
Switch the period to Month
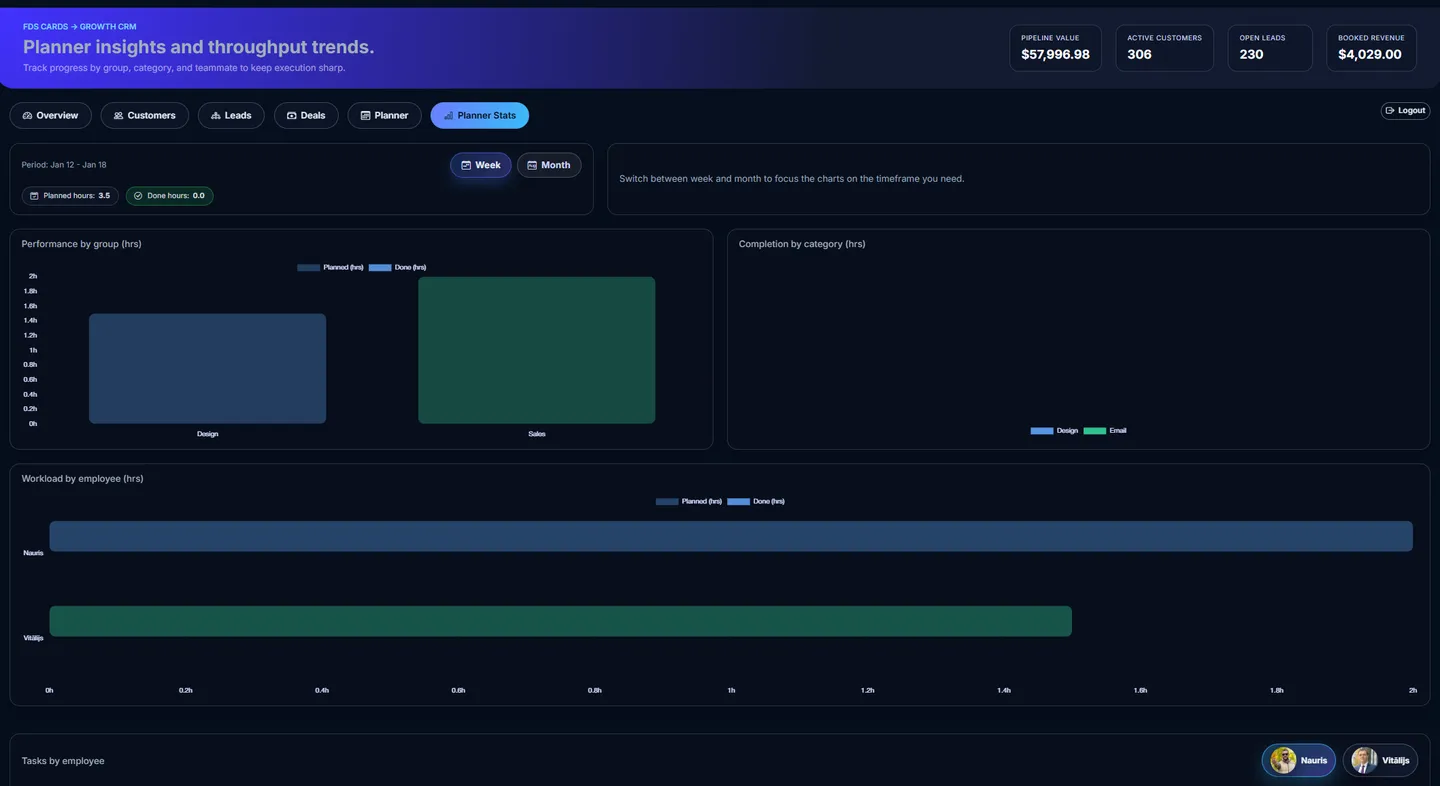point(549,165)
